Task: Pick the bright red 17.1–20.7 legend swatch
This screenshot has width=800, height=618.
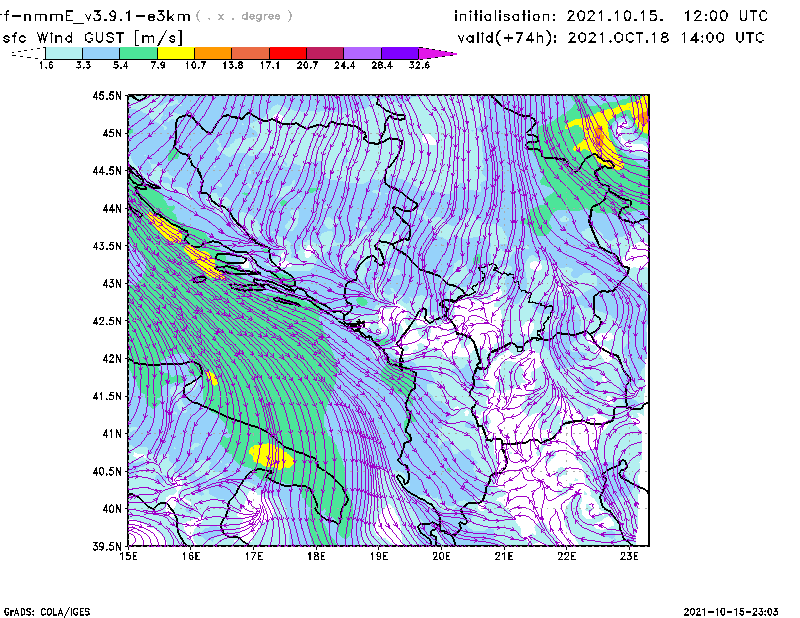Action: [287, 53]
